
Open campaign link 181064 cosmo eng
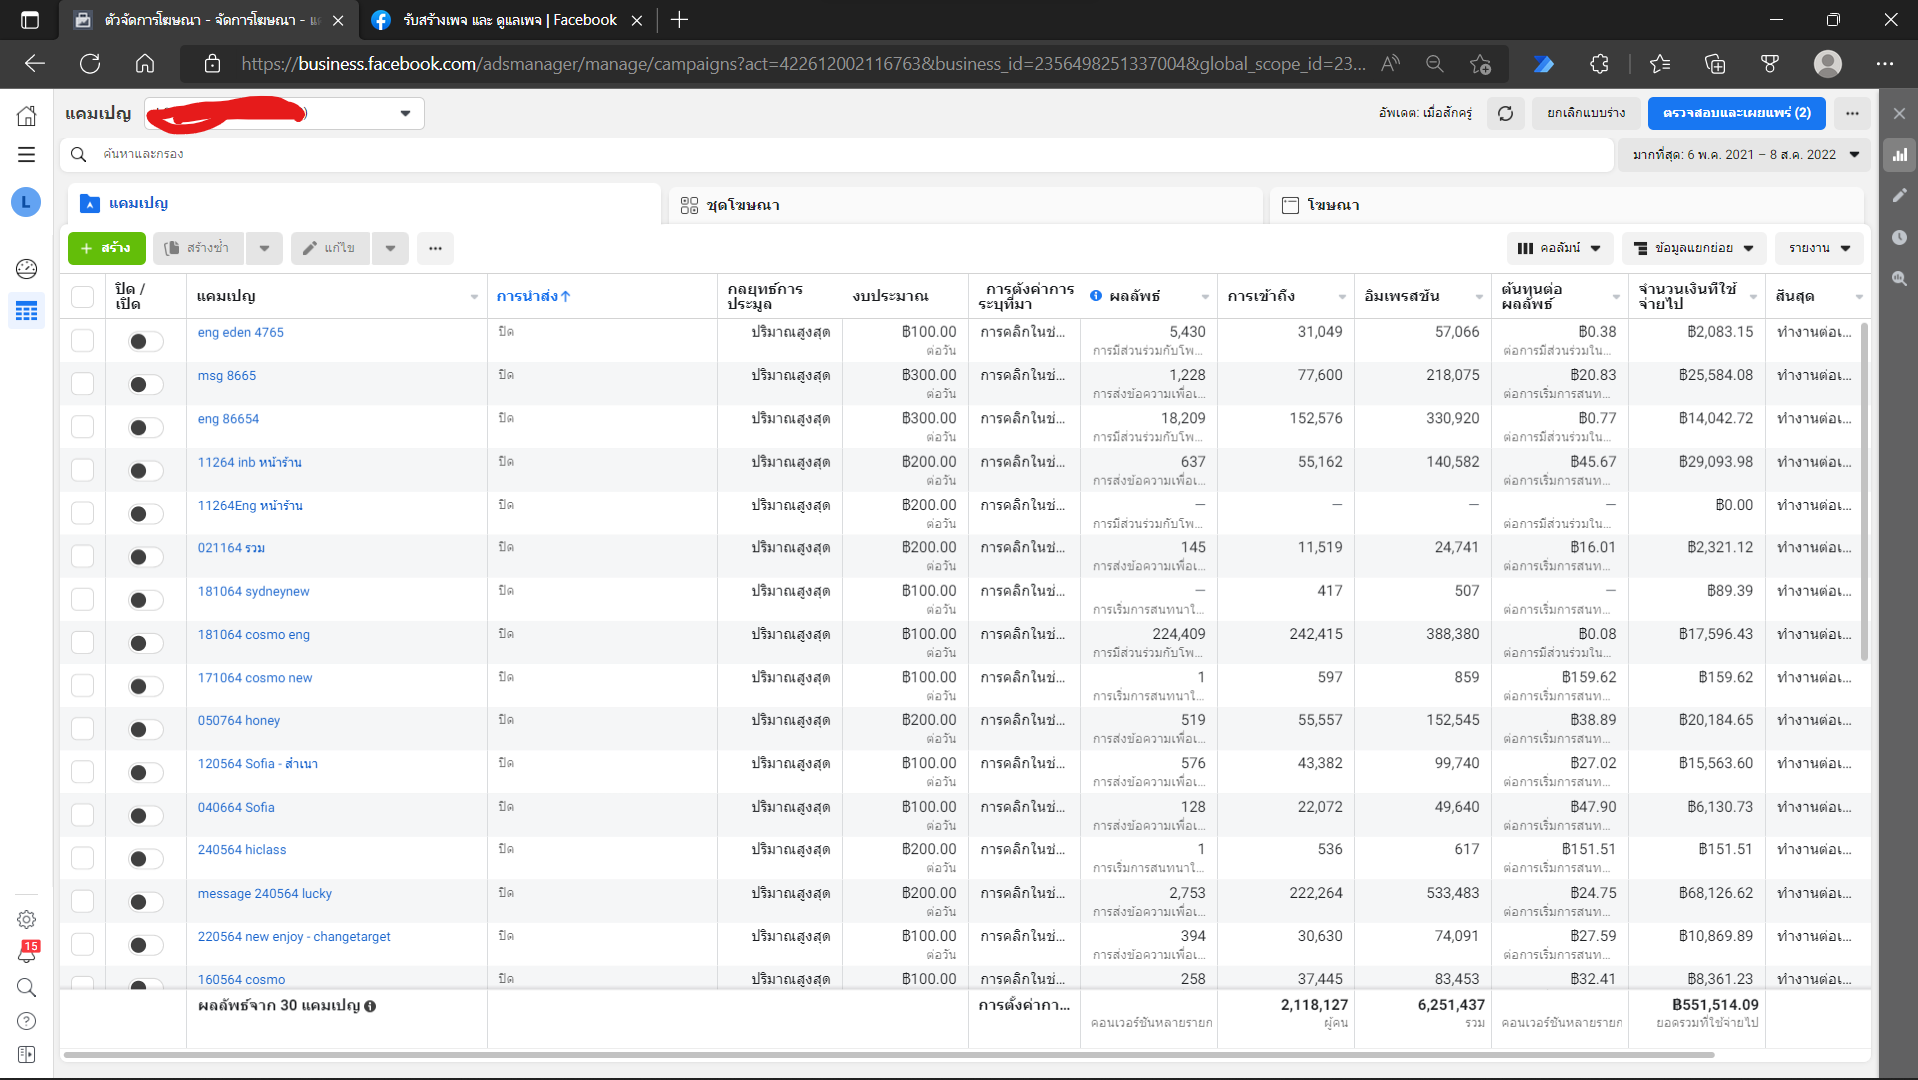click(253, 635)
